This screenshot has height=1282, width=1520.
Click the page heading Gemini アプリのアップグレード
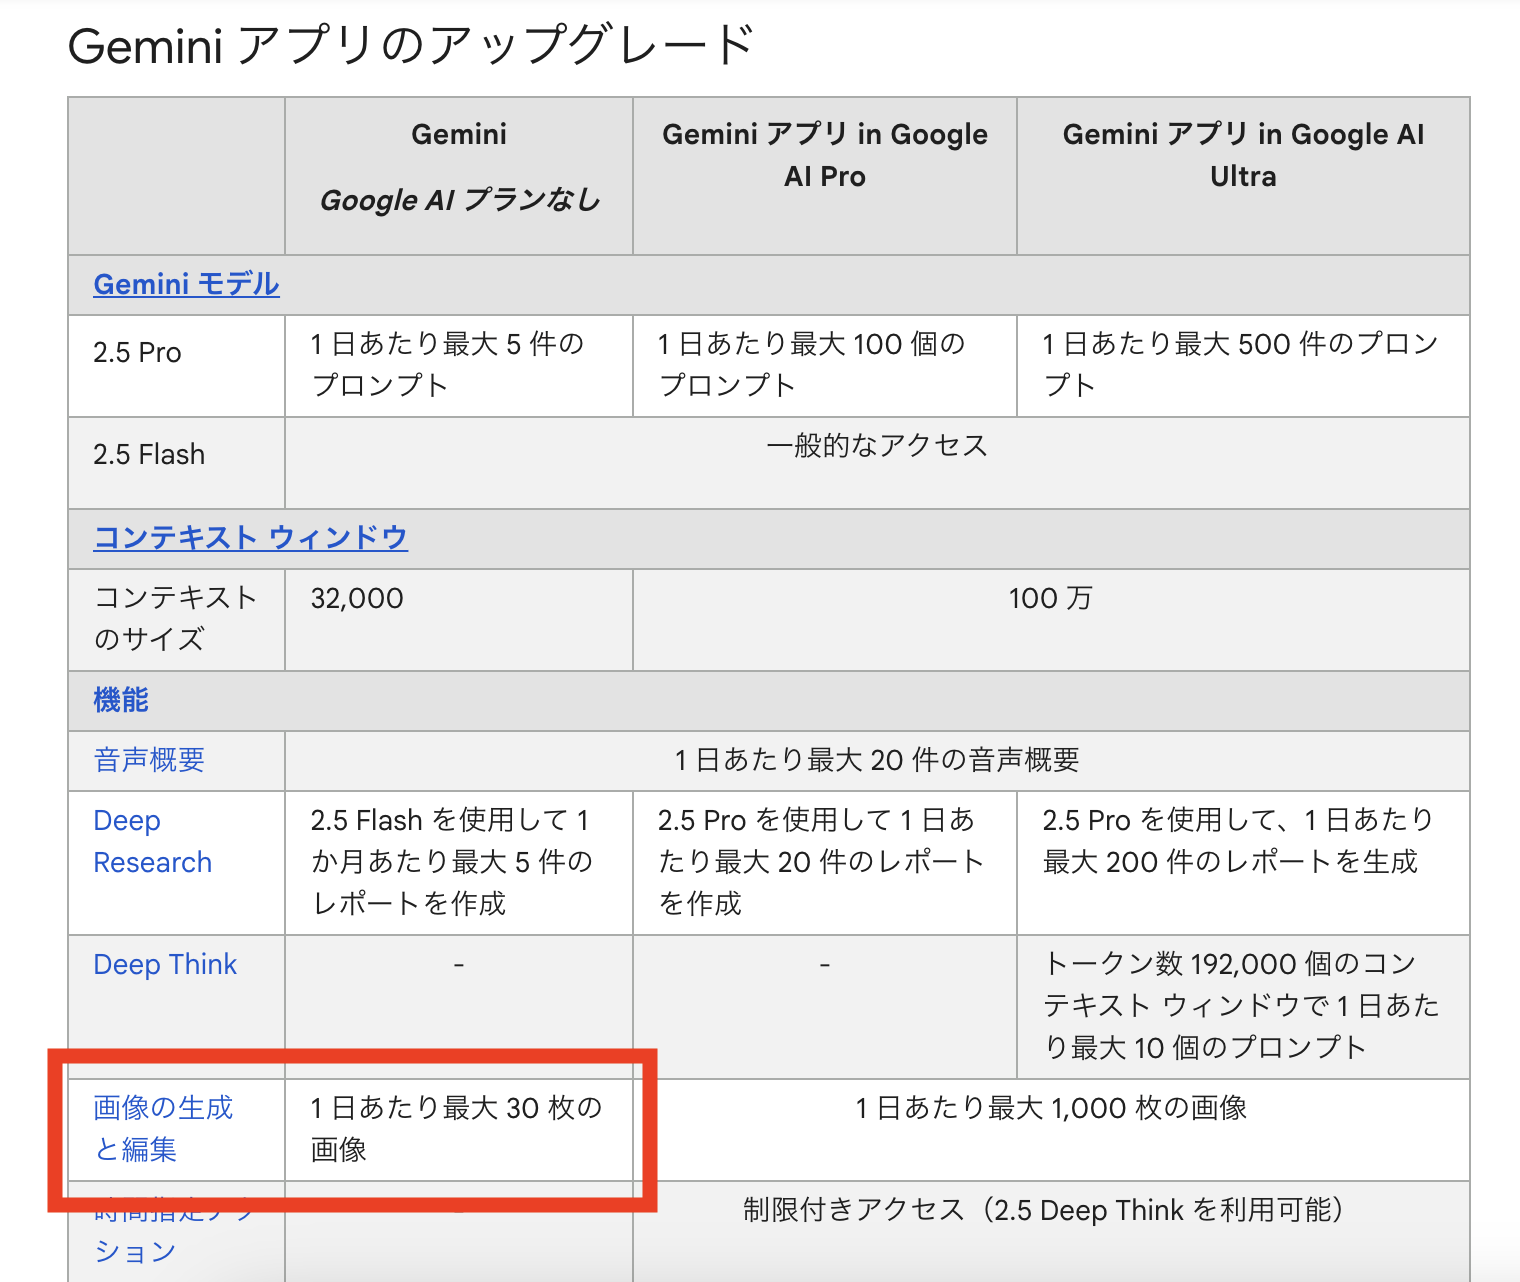point(411,46)
